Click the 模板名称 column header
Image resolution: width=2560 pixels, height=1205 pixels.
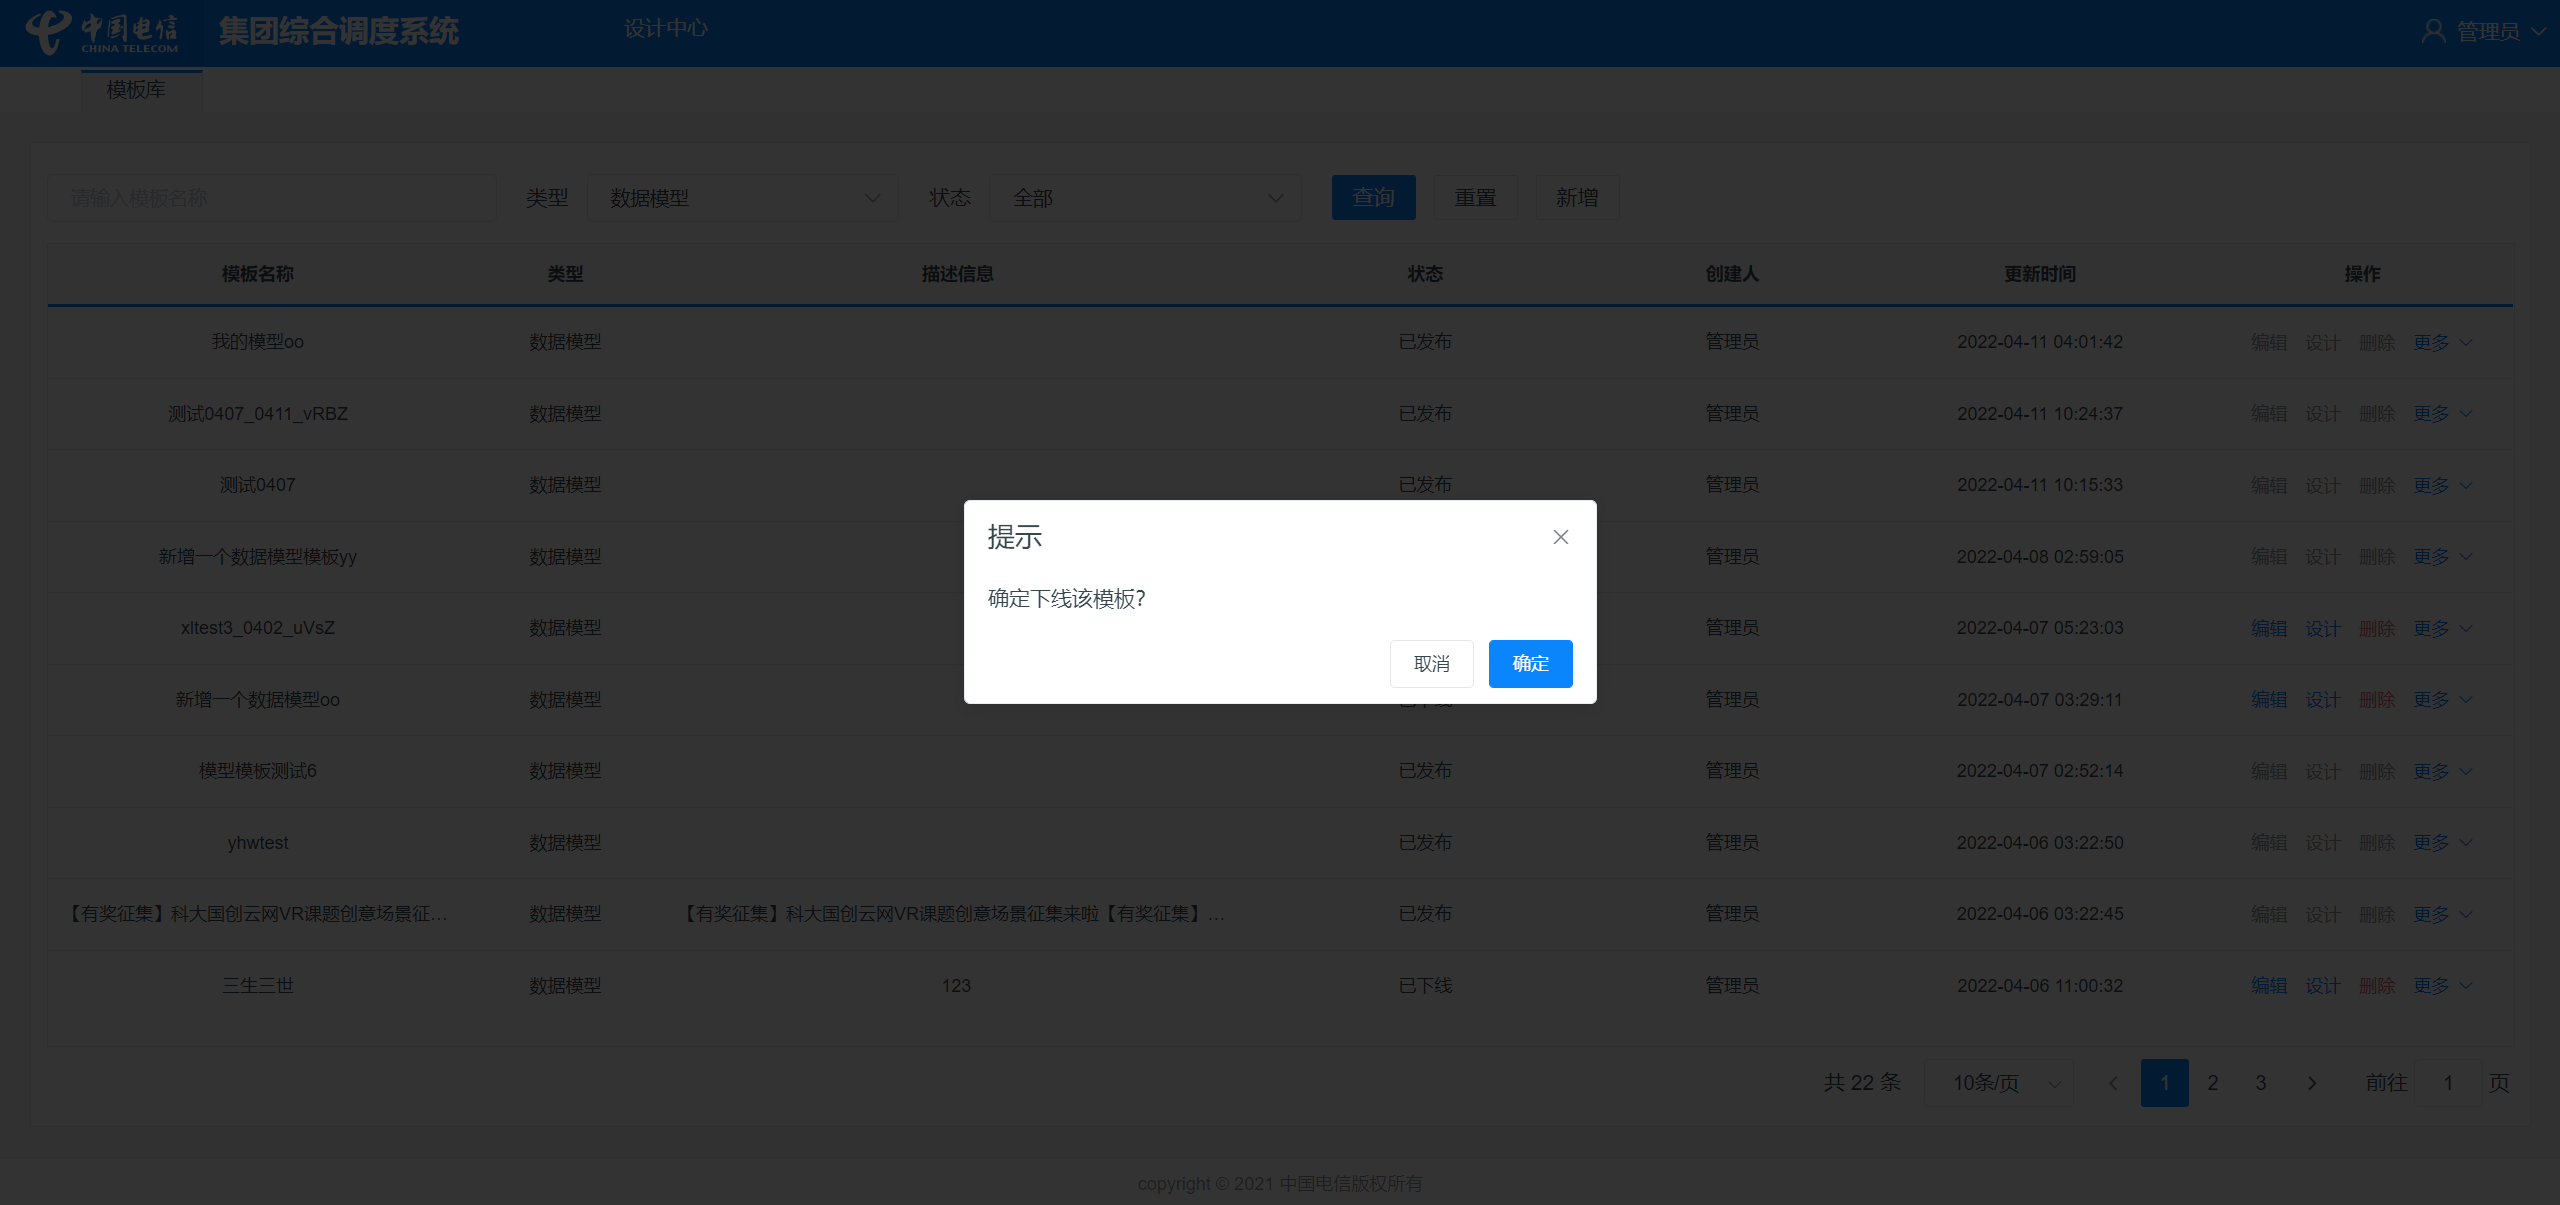257,274
